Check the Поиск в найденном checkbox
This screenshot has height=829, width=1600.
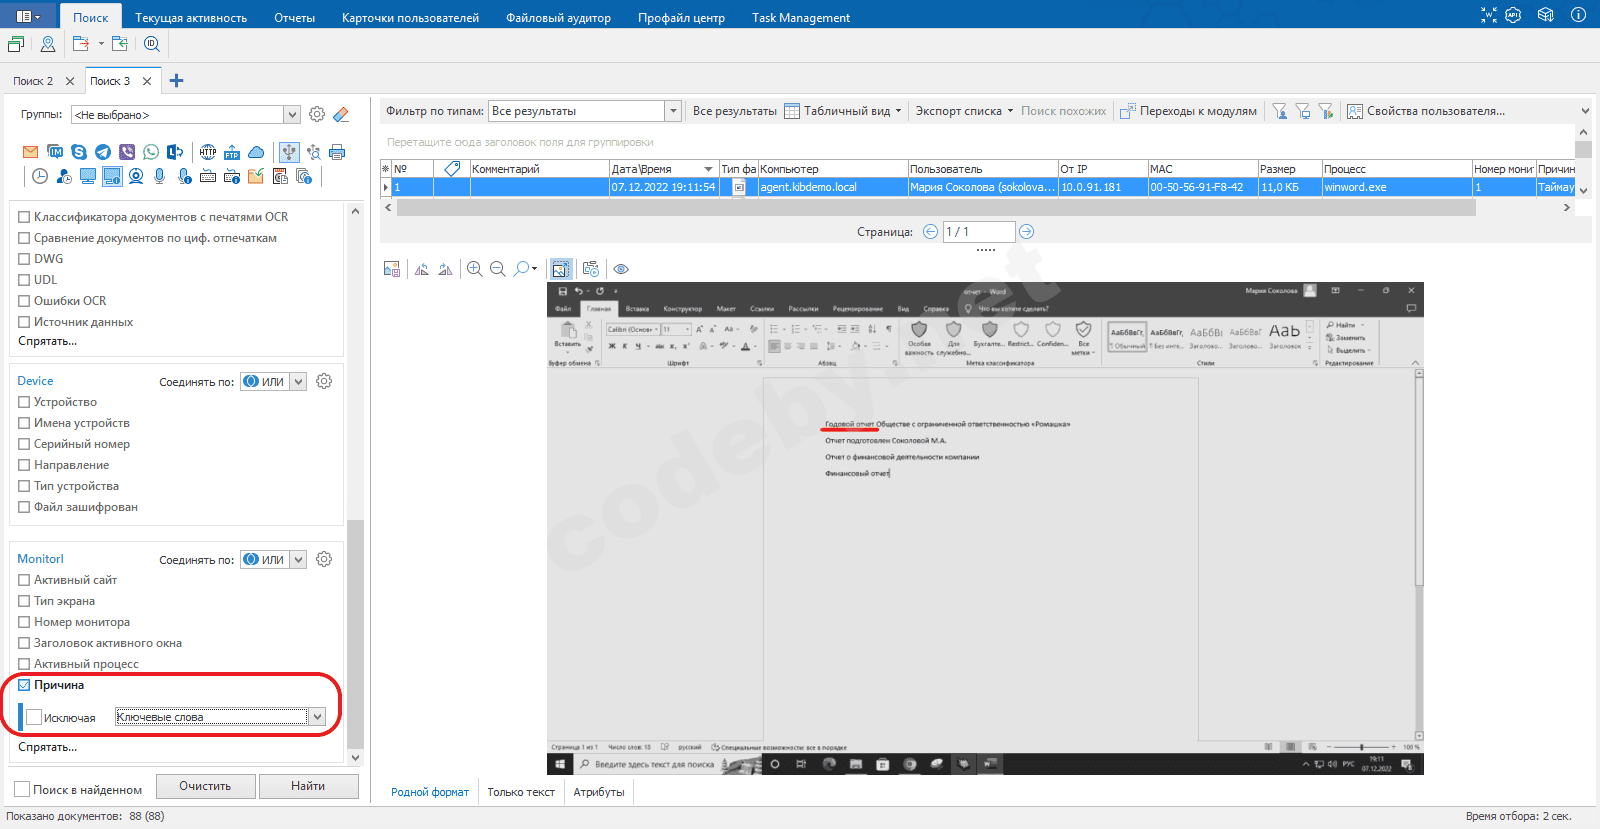pyautogui.click(x=22, y=790)
